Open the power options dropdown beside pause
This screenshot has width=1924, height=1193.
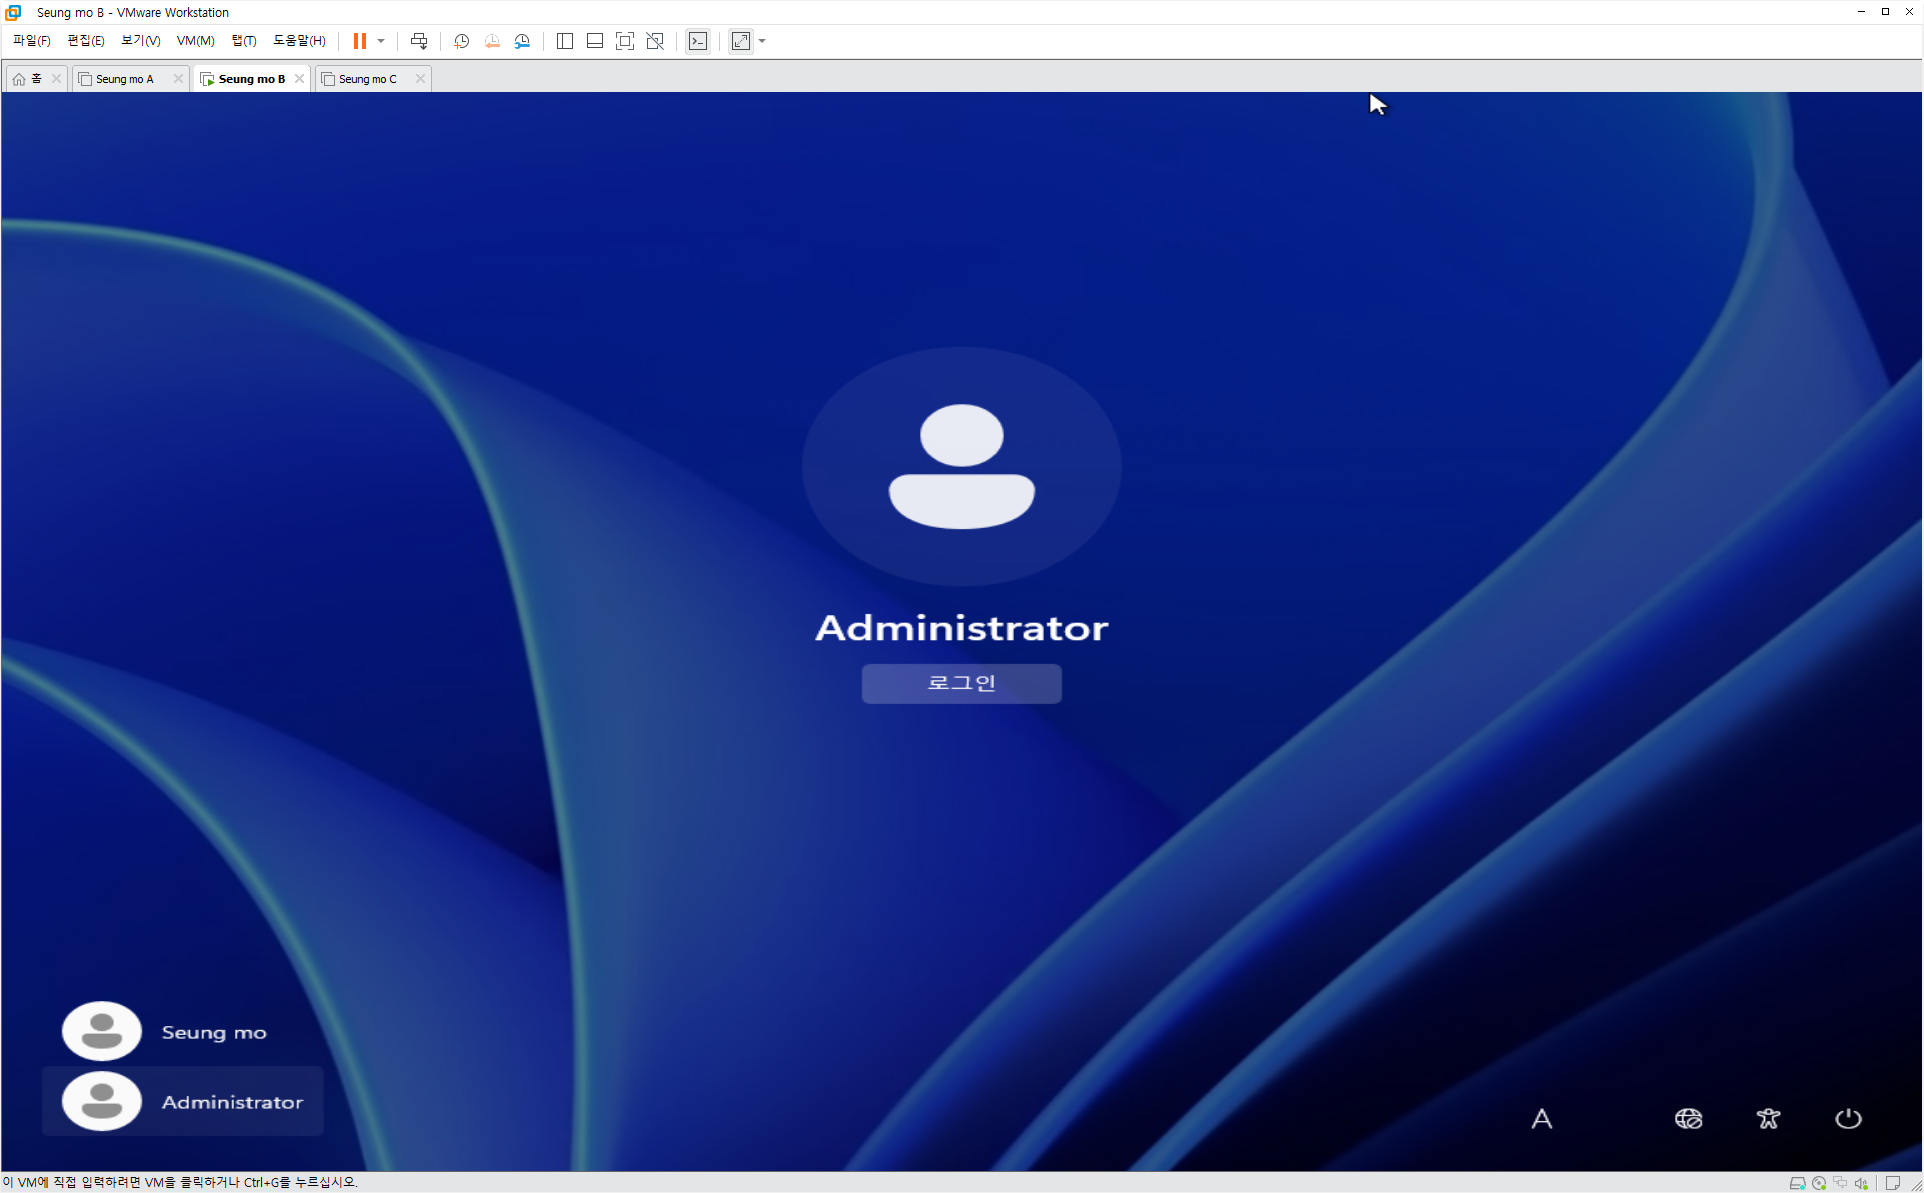coord(381,41)
